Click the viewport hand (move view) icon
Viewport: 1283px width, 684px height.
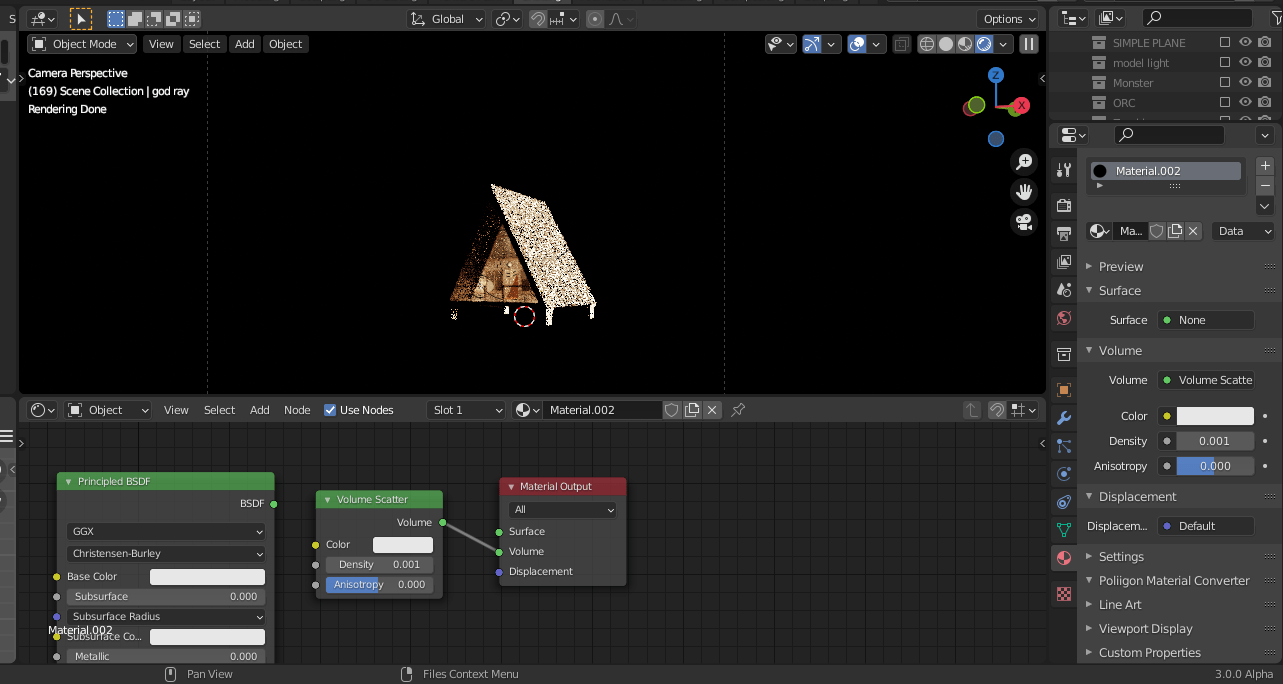(x=1023, y=191)
